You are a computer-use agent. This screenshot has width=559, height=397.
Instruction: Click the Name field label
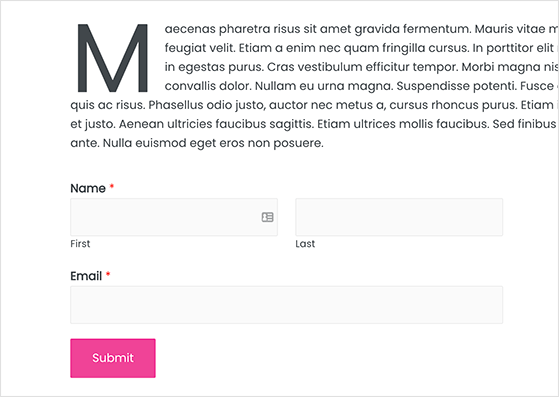88,188
